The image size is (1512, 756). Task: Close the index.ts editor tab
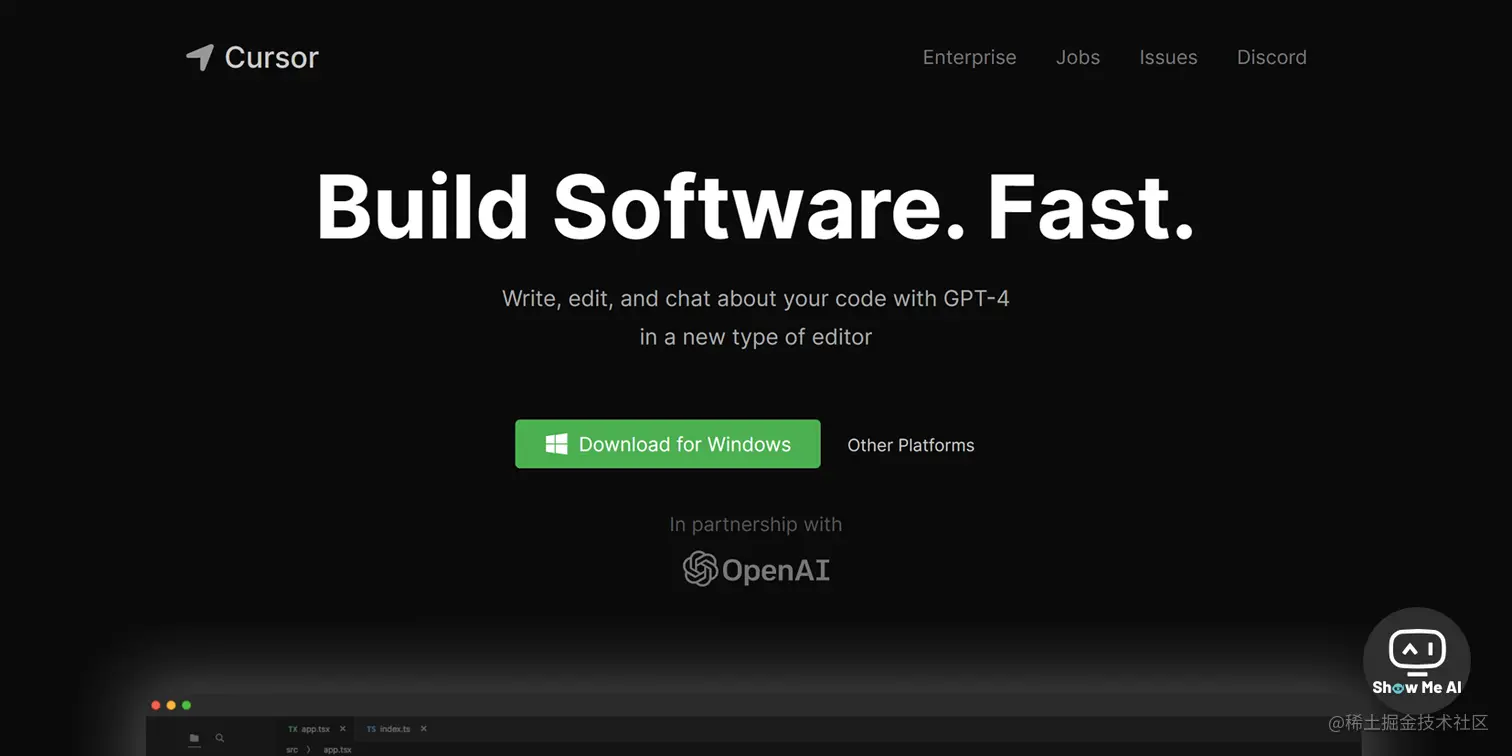[x=423, y=729]
